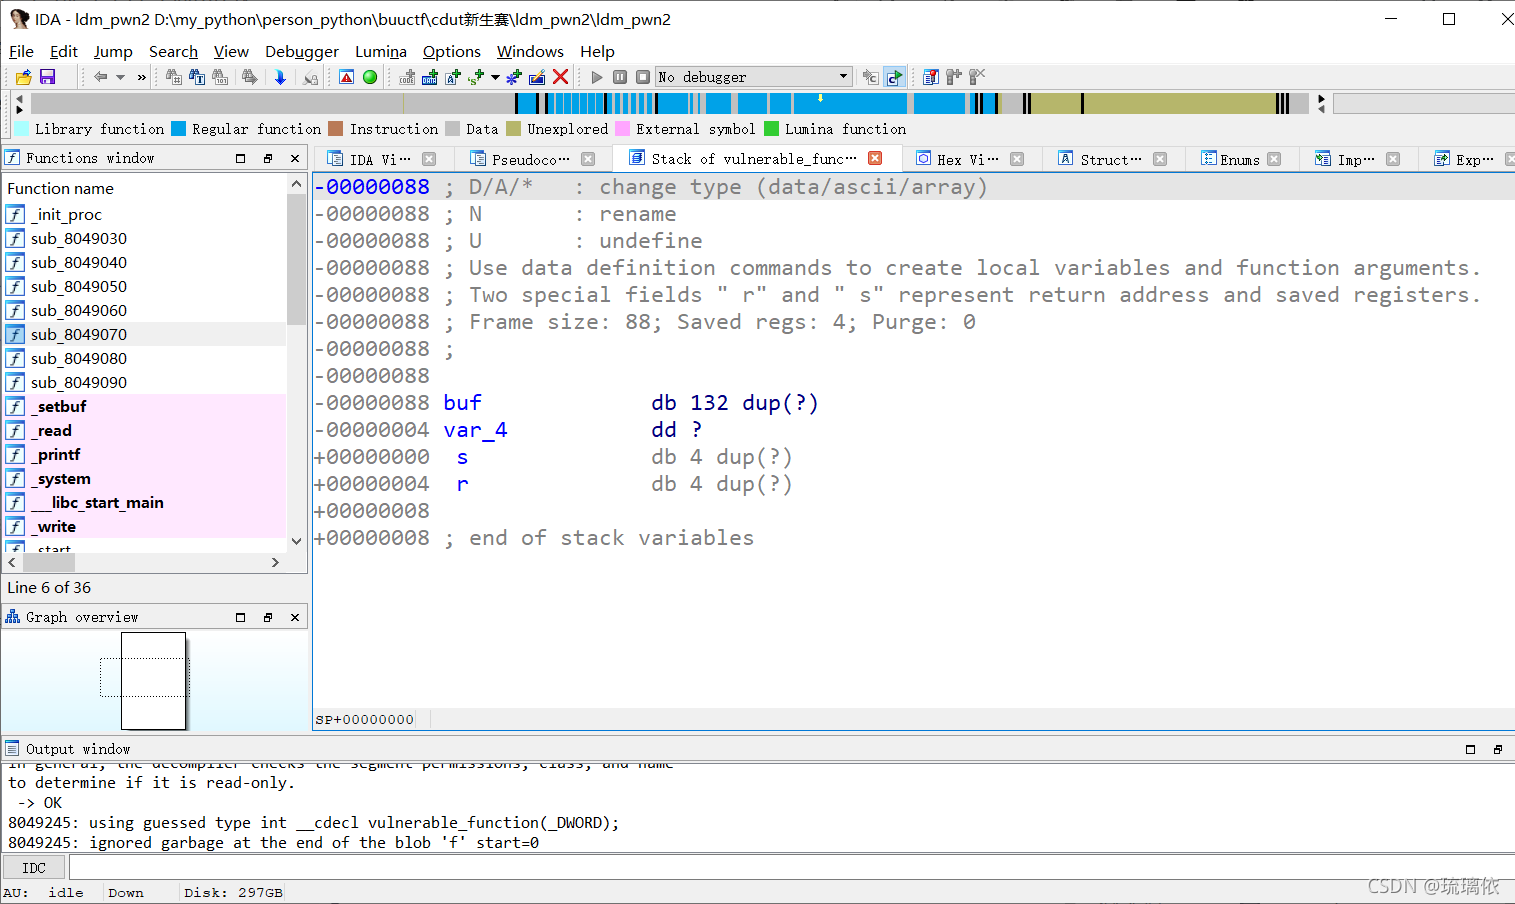Image resolution: width=1515 pixels, height=904 pixels.
Task: Click the start process play button
Action: (597, 77)
